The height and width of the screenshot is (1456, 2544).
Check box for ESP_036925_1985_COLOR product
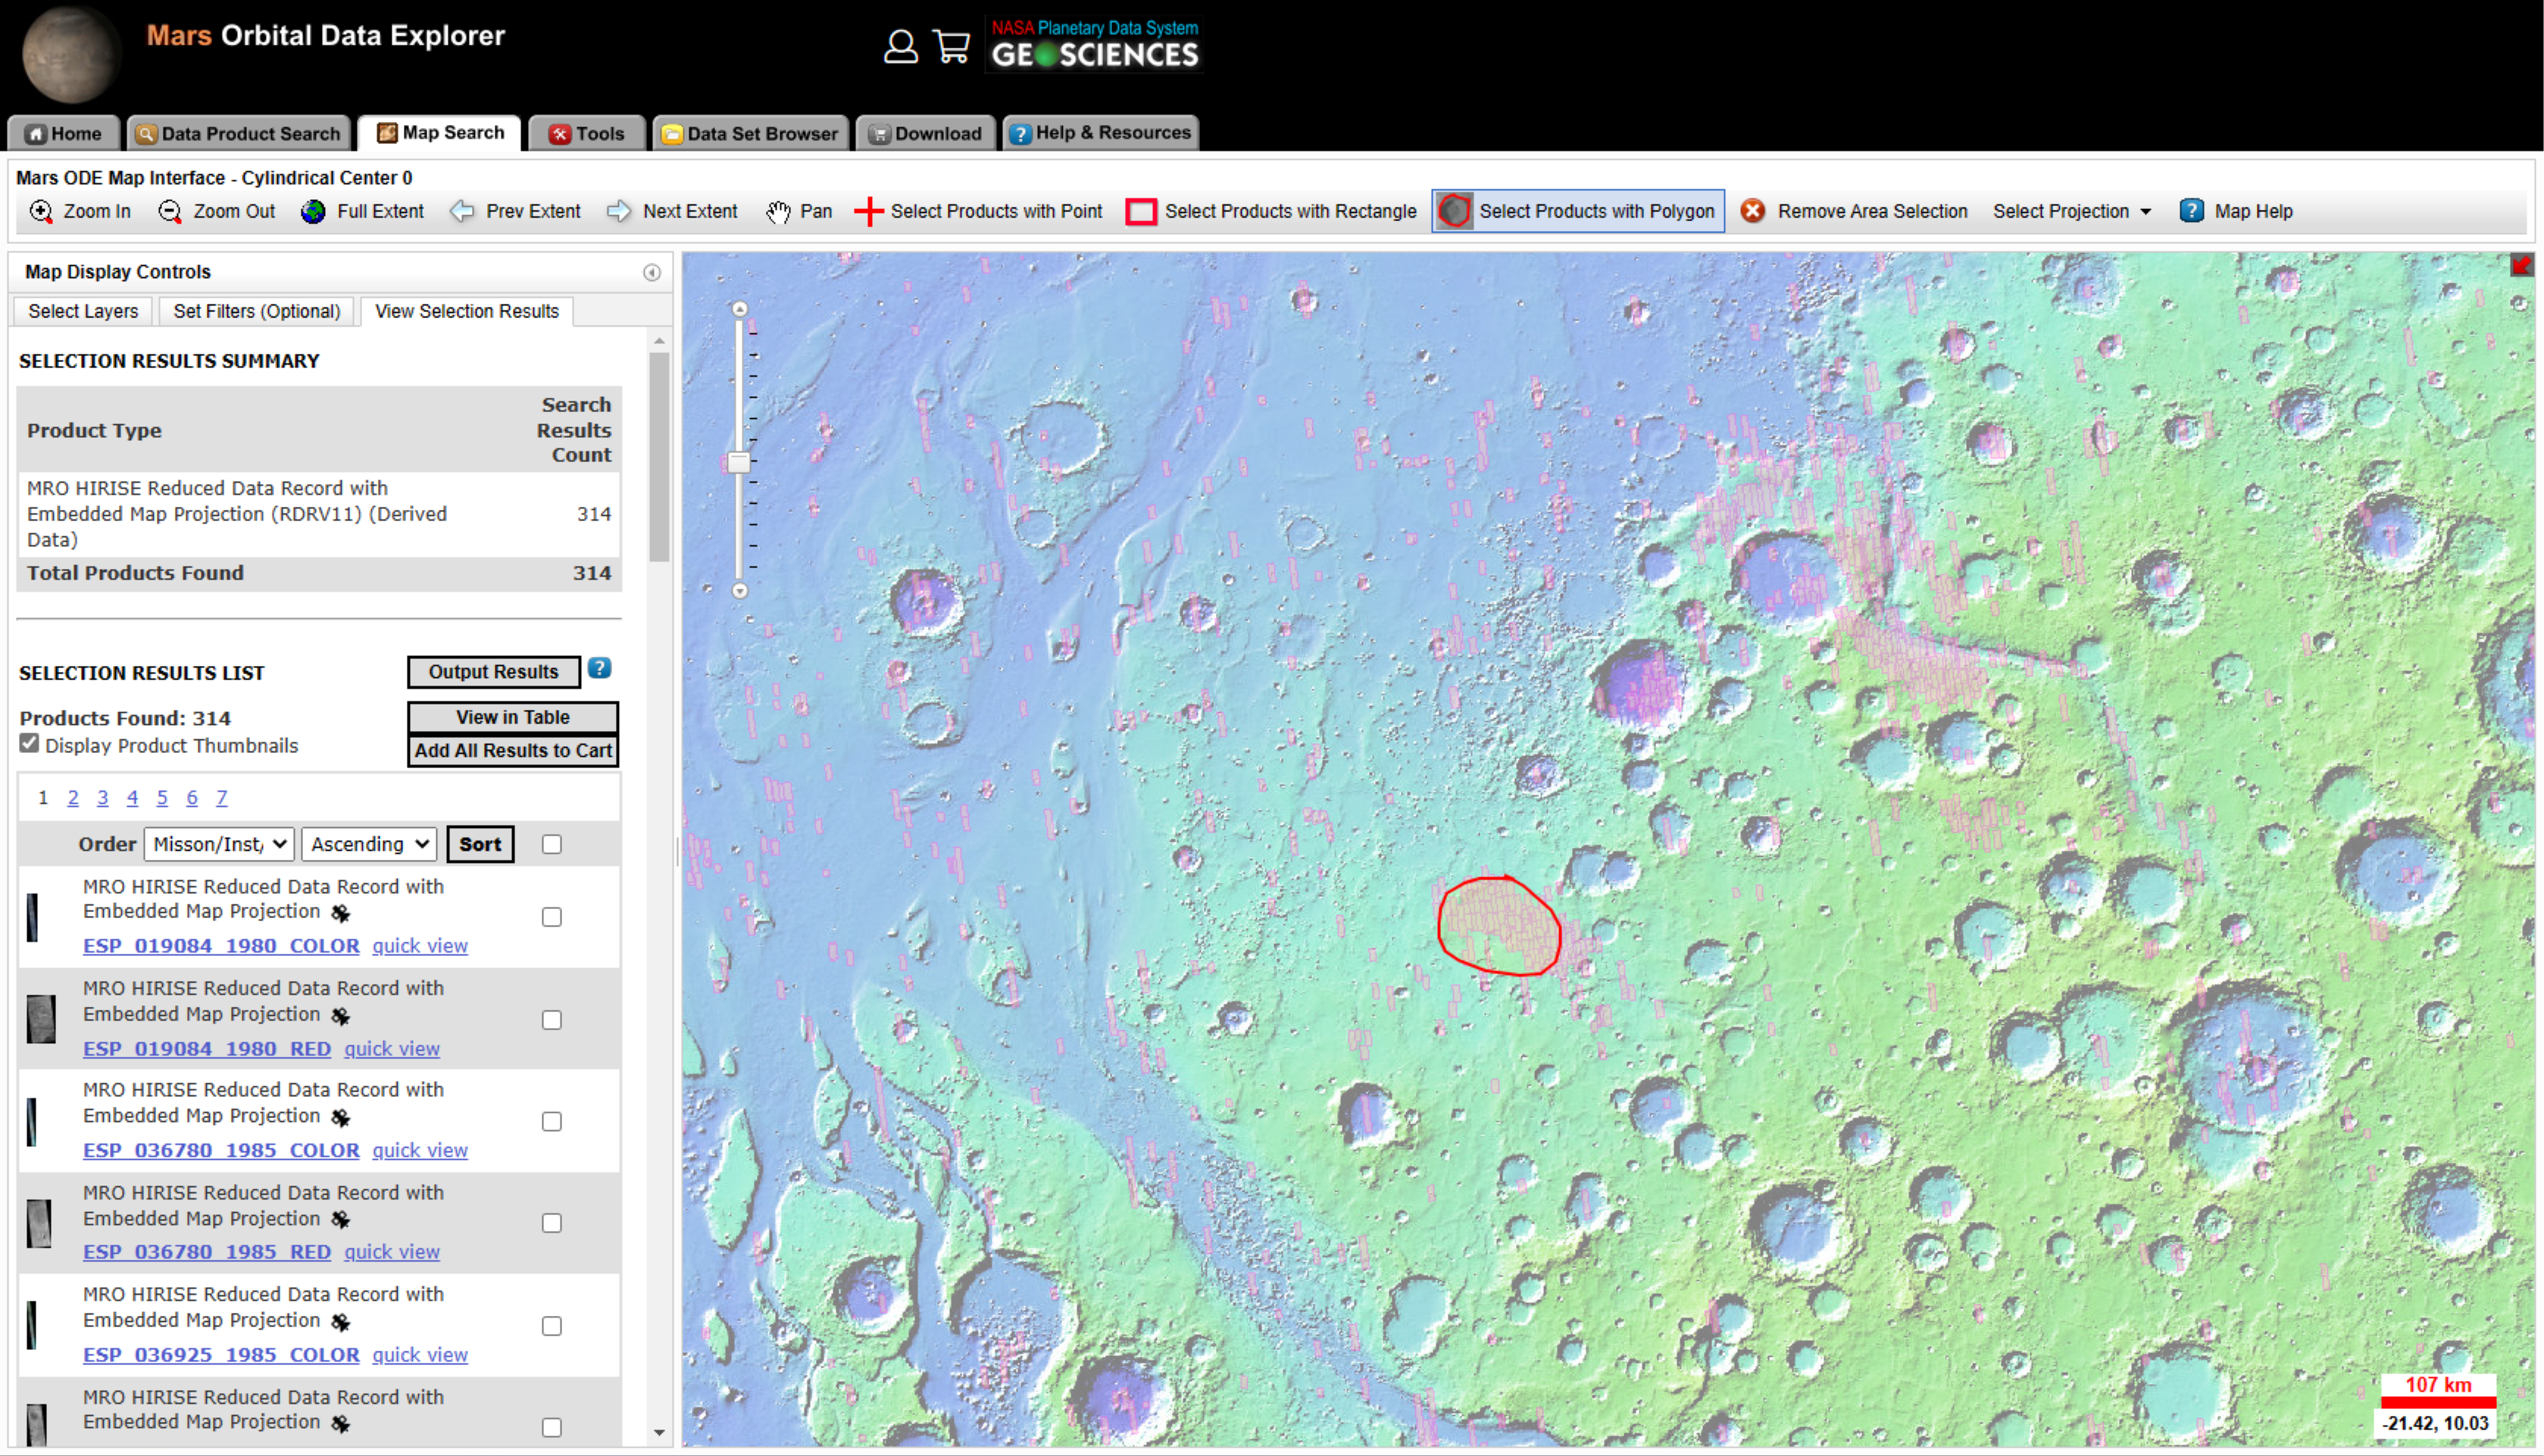(551, 1326)
